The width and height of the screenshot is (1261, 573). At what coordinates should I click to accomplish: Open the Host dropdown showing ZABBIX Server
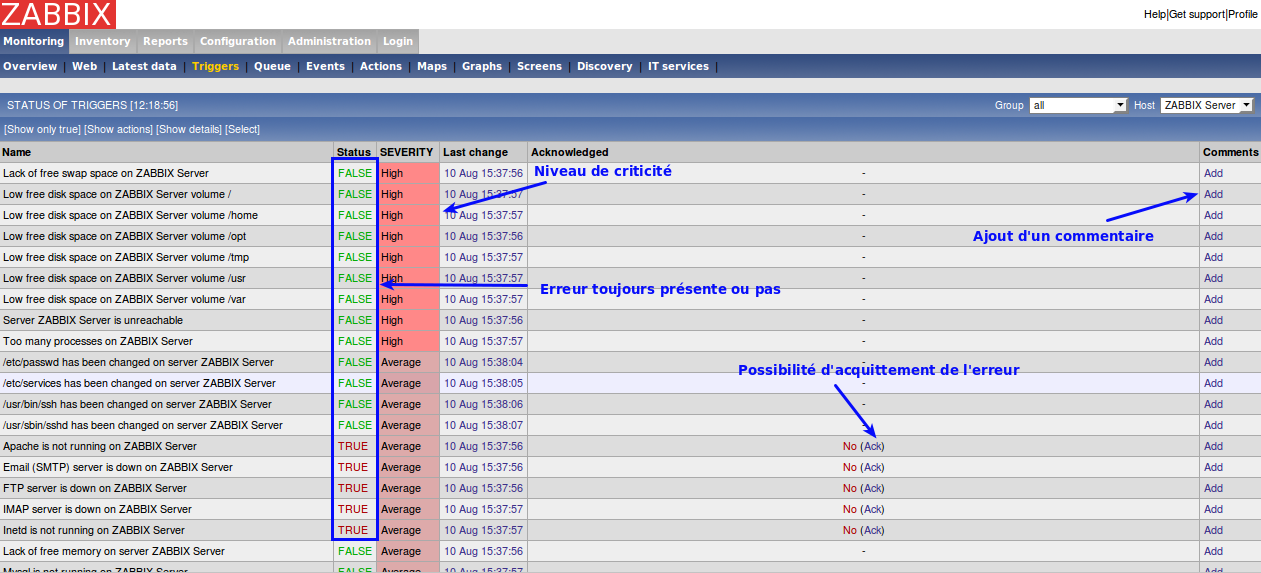tap(1206, 105)
